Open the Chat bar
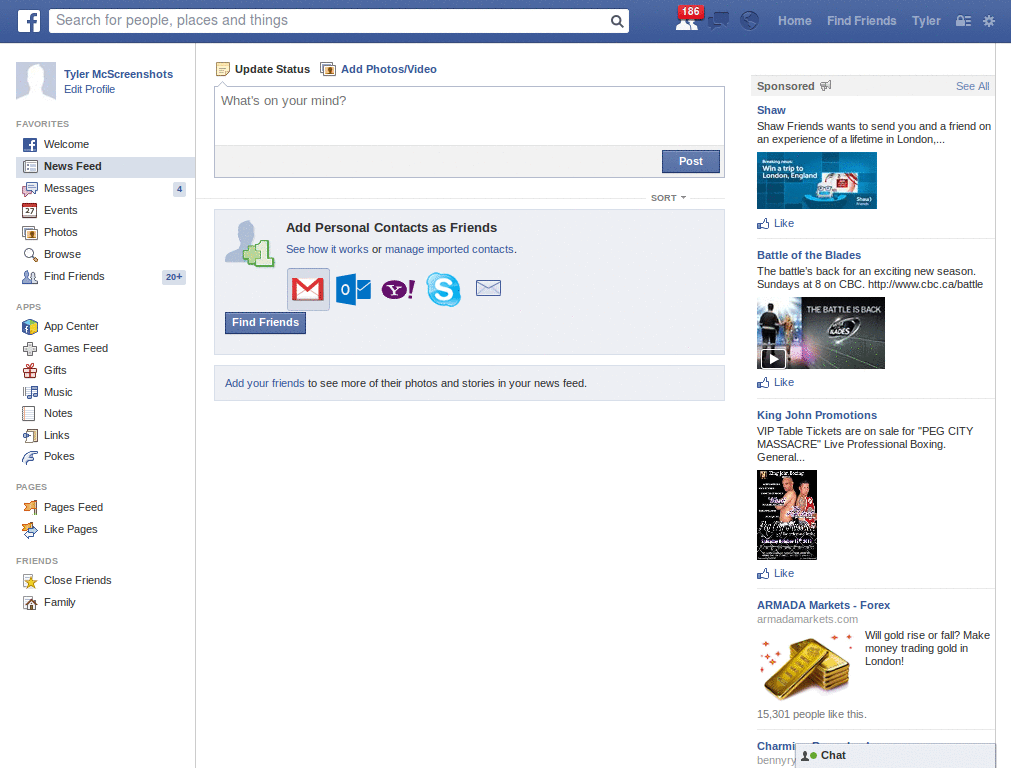The width and height of the screenshot is (1024, 768). (x=895, y=756)
